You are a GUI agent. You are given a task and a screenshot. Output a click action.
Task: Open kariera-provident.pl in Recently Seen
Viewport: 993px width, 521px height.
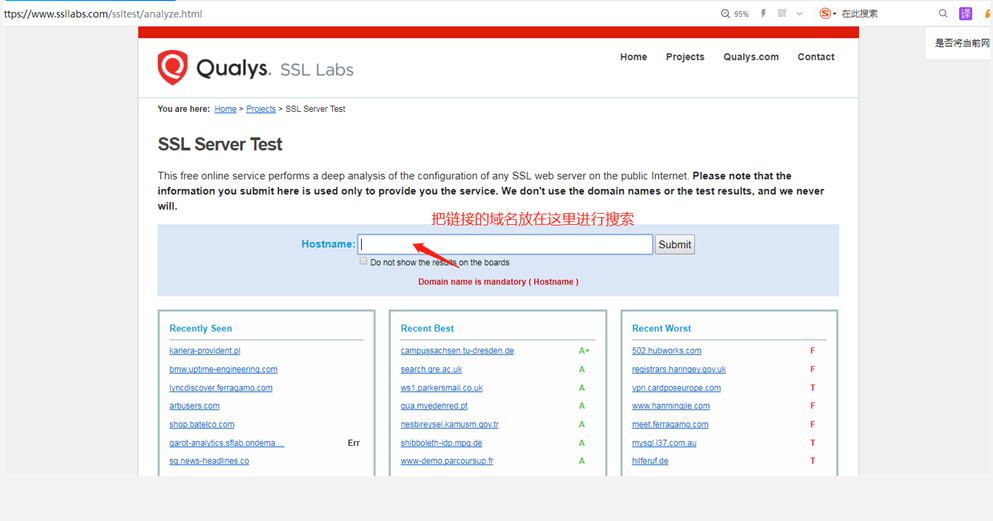tap(205, 351)
